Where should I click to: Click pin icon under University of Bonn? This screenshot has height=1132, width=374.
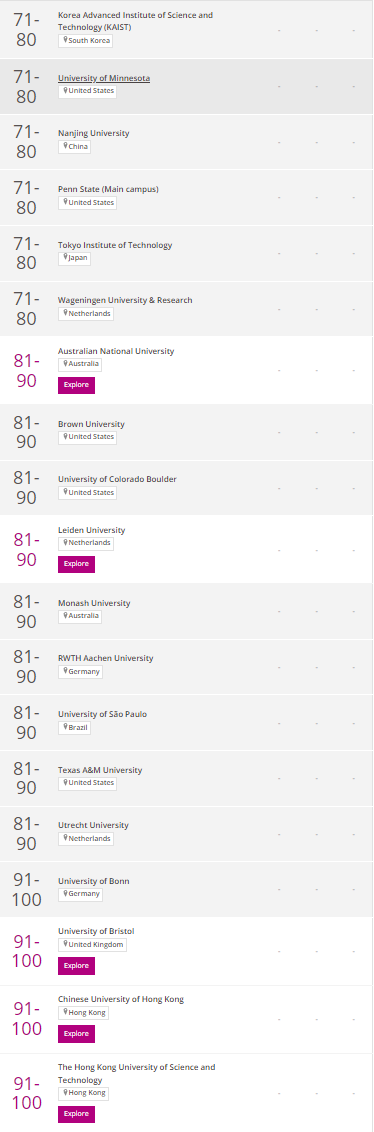(x=65, y=894)
